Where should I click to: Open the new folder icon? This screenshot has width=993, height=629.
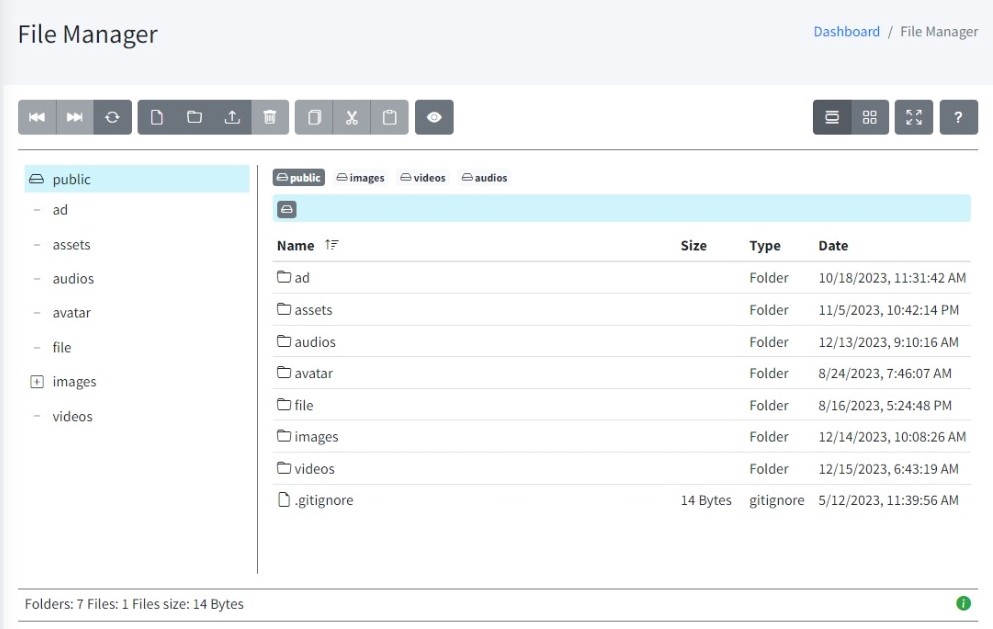click(x=192, y=117)
